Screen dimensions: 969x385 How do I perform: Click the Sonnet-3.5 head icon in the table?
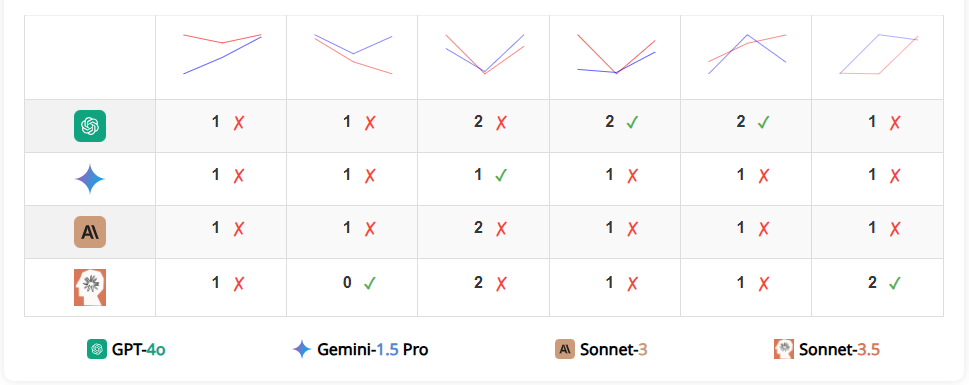tap(90, 287)
